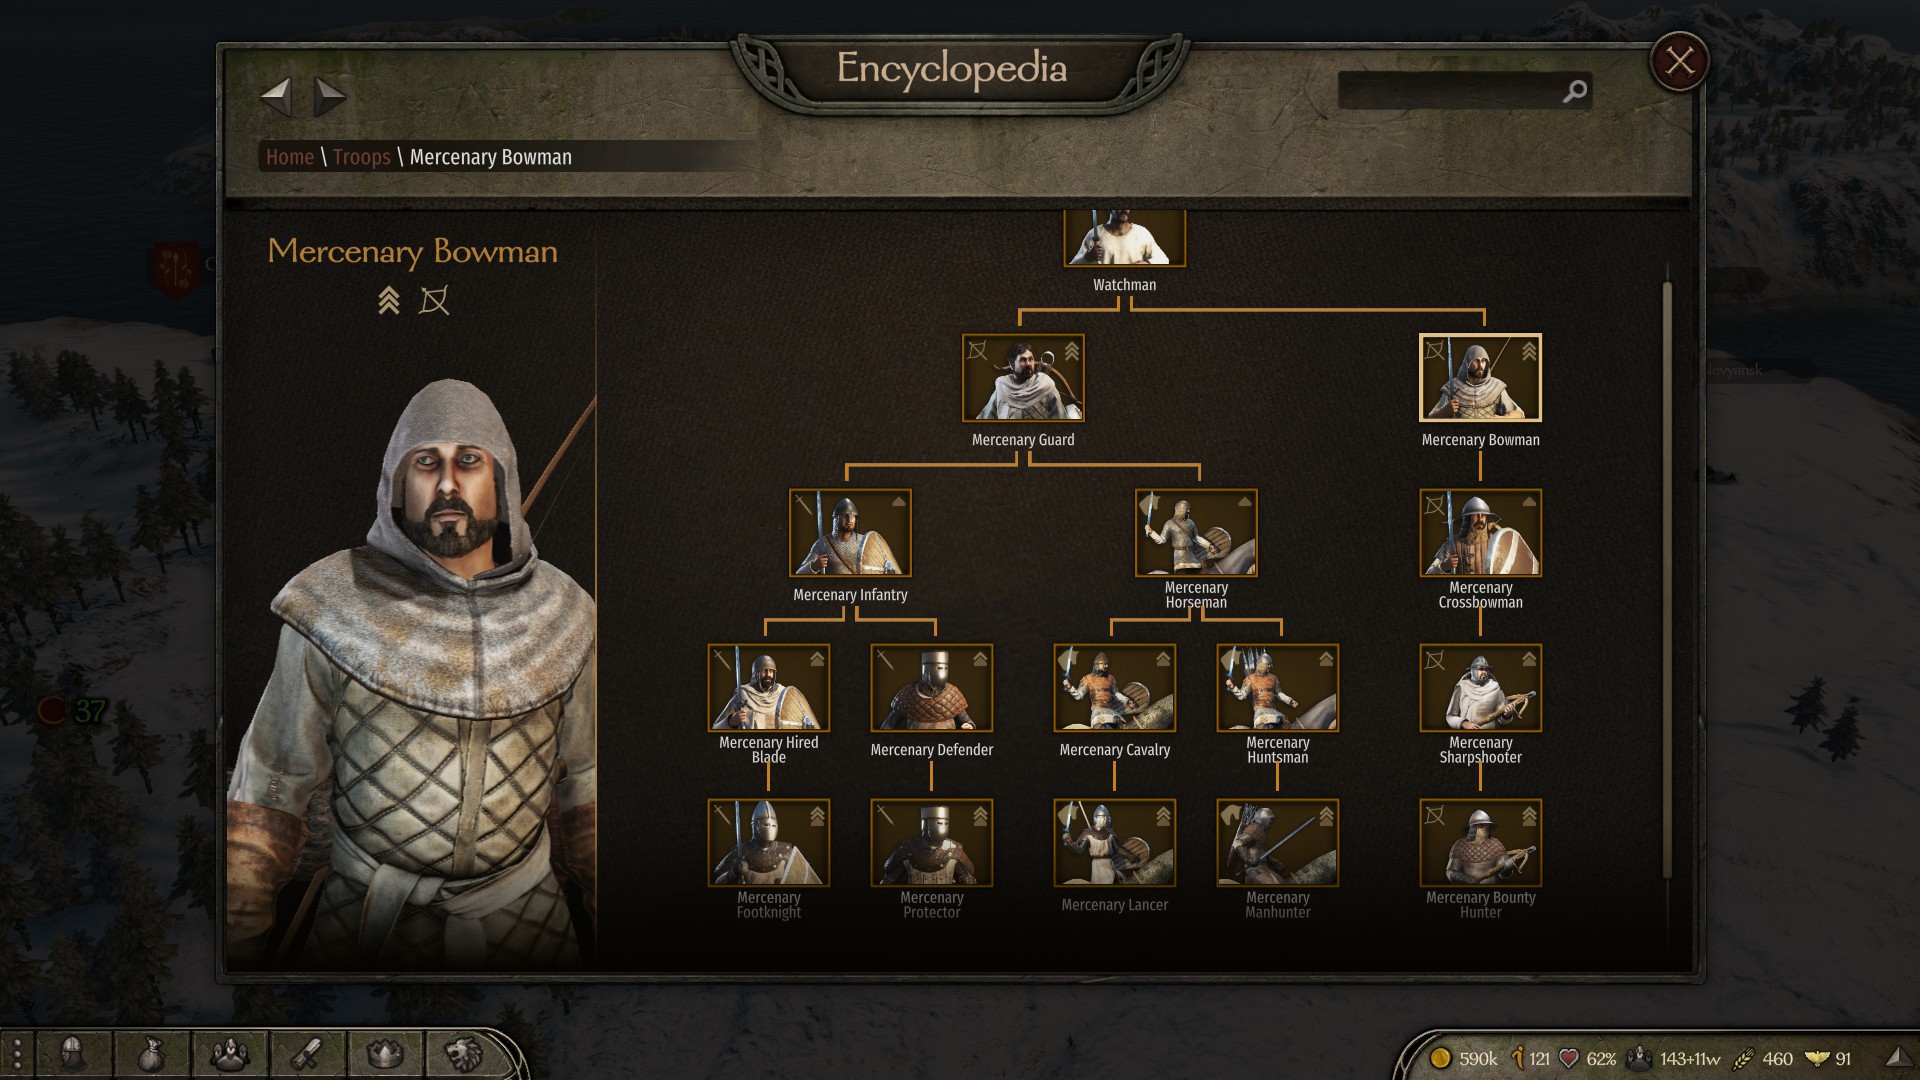This screenshot has height=1080, width=1920.
Task: Open the three-dot options menu
Action: pyautogui.click(x=17, y=1054)
